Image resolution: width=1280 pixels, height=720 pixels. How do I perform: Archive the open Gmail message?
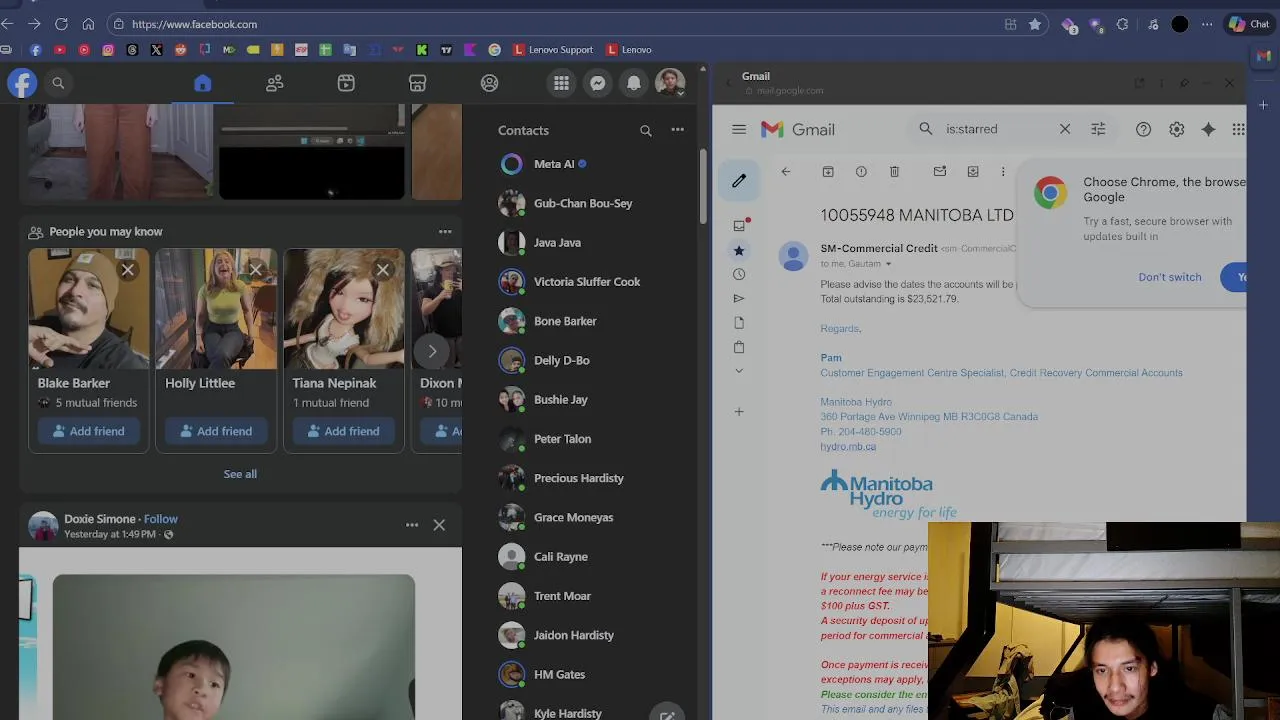828,172
